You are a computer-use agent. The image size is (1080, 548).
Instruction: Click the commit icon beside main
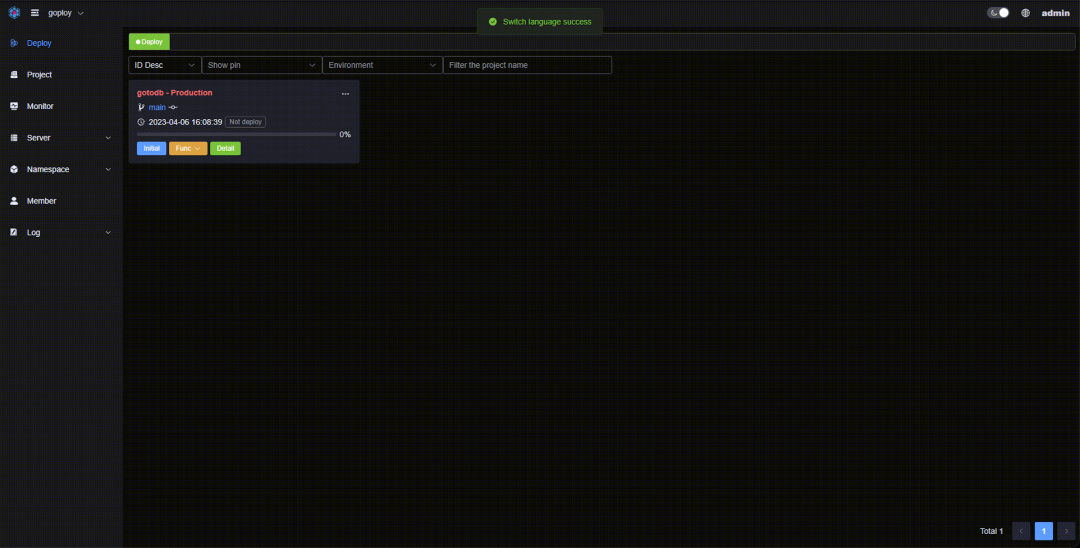point(173,107)
